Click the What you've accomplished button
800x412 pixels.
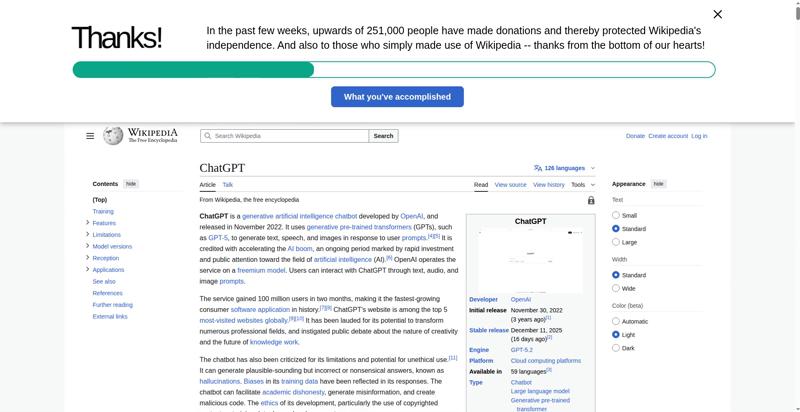397,97
